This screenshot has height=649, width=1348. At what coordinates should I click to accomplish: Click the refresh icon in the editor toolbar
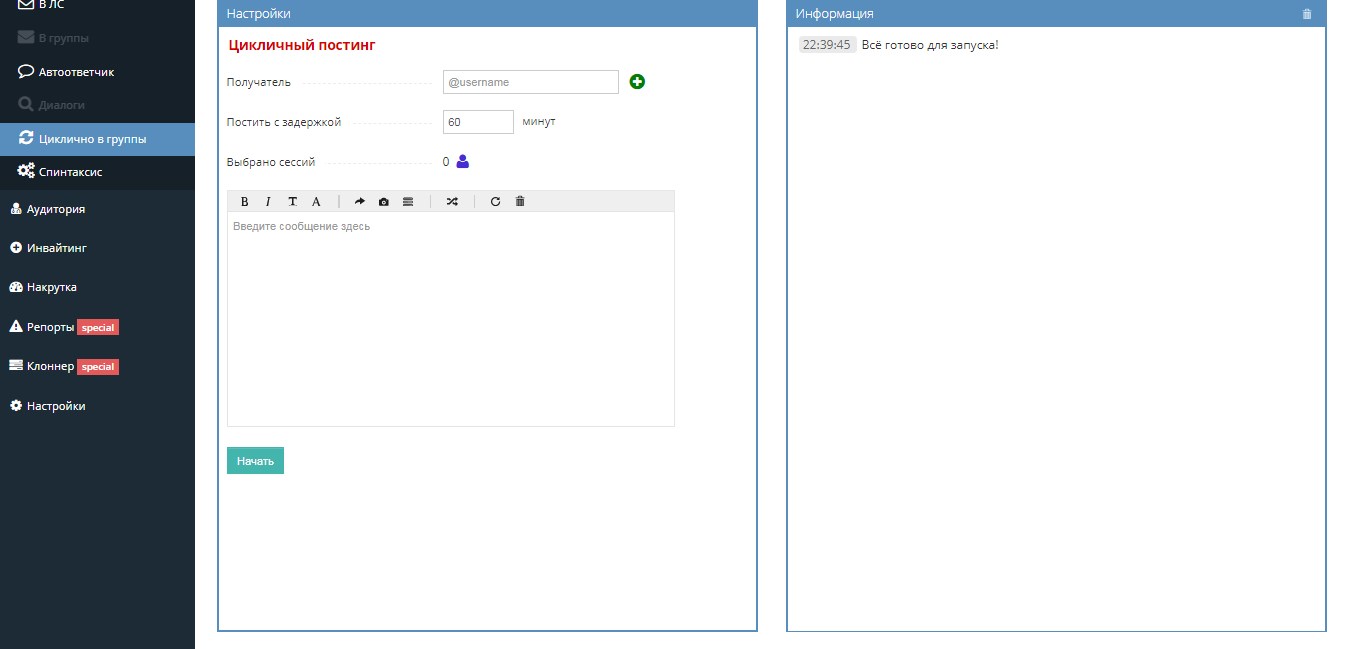pyautogui.click(x=495, y=202)
